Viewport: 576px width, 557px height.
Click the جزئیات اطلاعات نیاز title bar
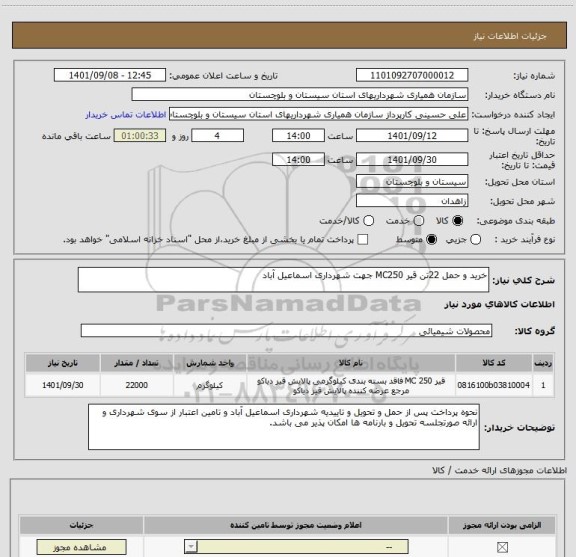[x=289, y=36]
